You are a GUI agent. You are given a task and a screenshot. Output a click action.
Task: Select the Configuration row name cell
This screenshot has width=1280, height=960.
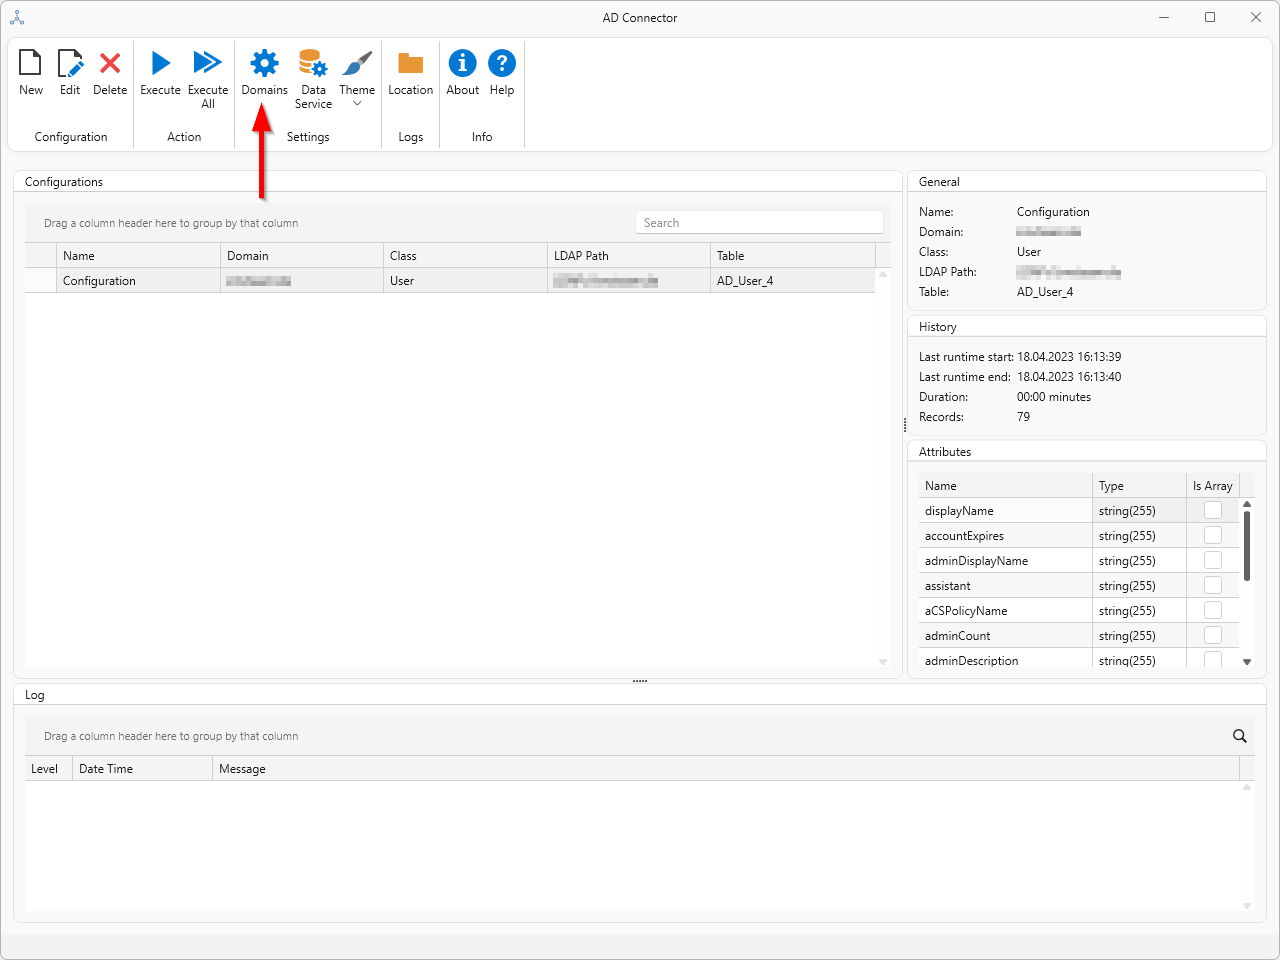point(138,281)
